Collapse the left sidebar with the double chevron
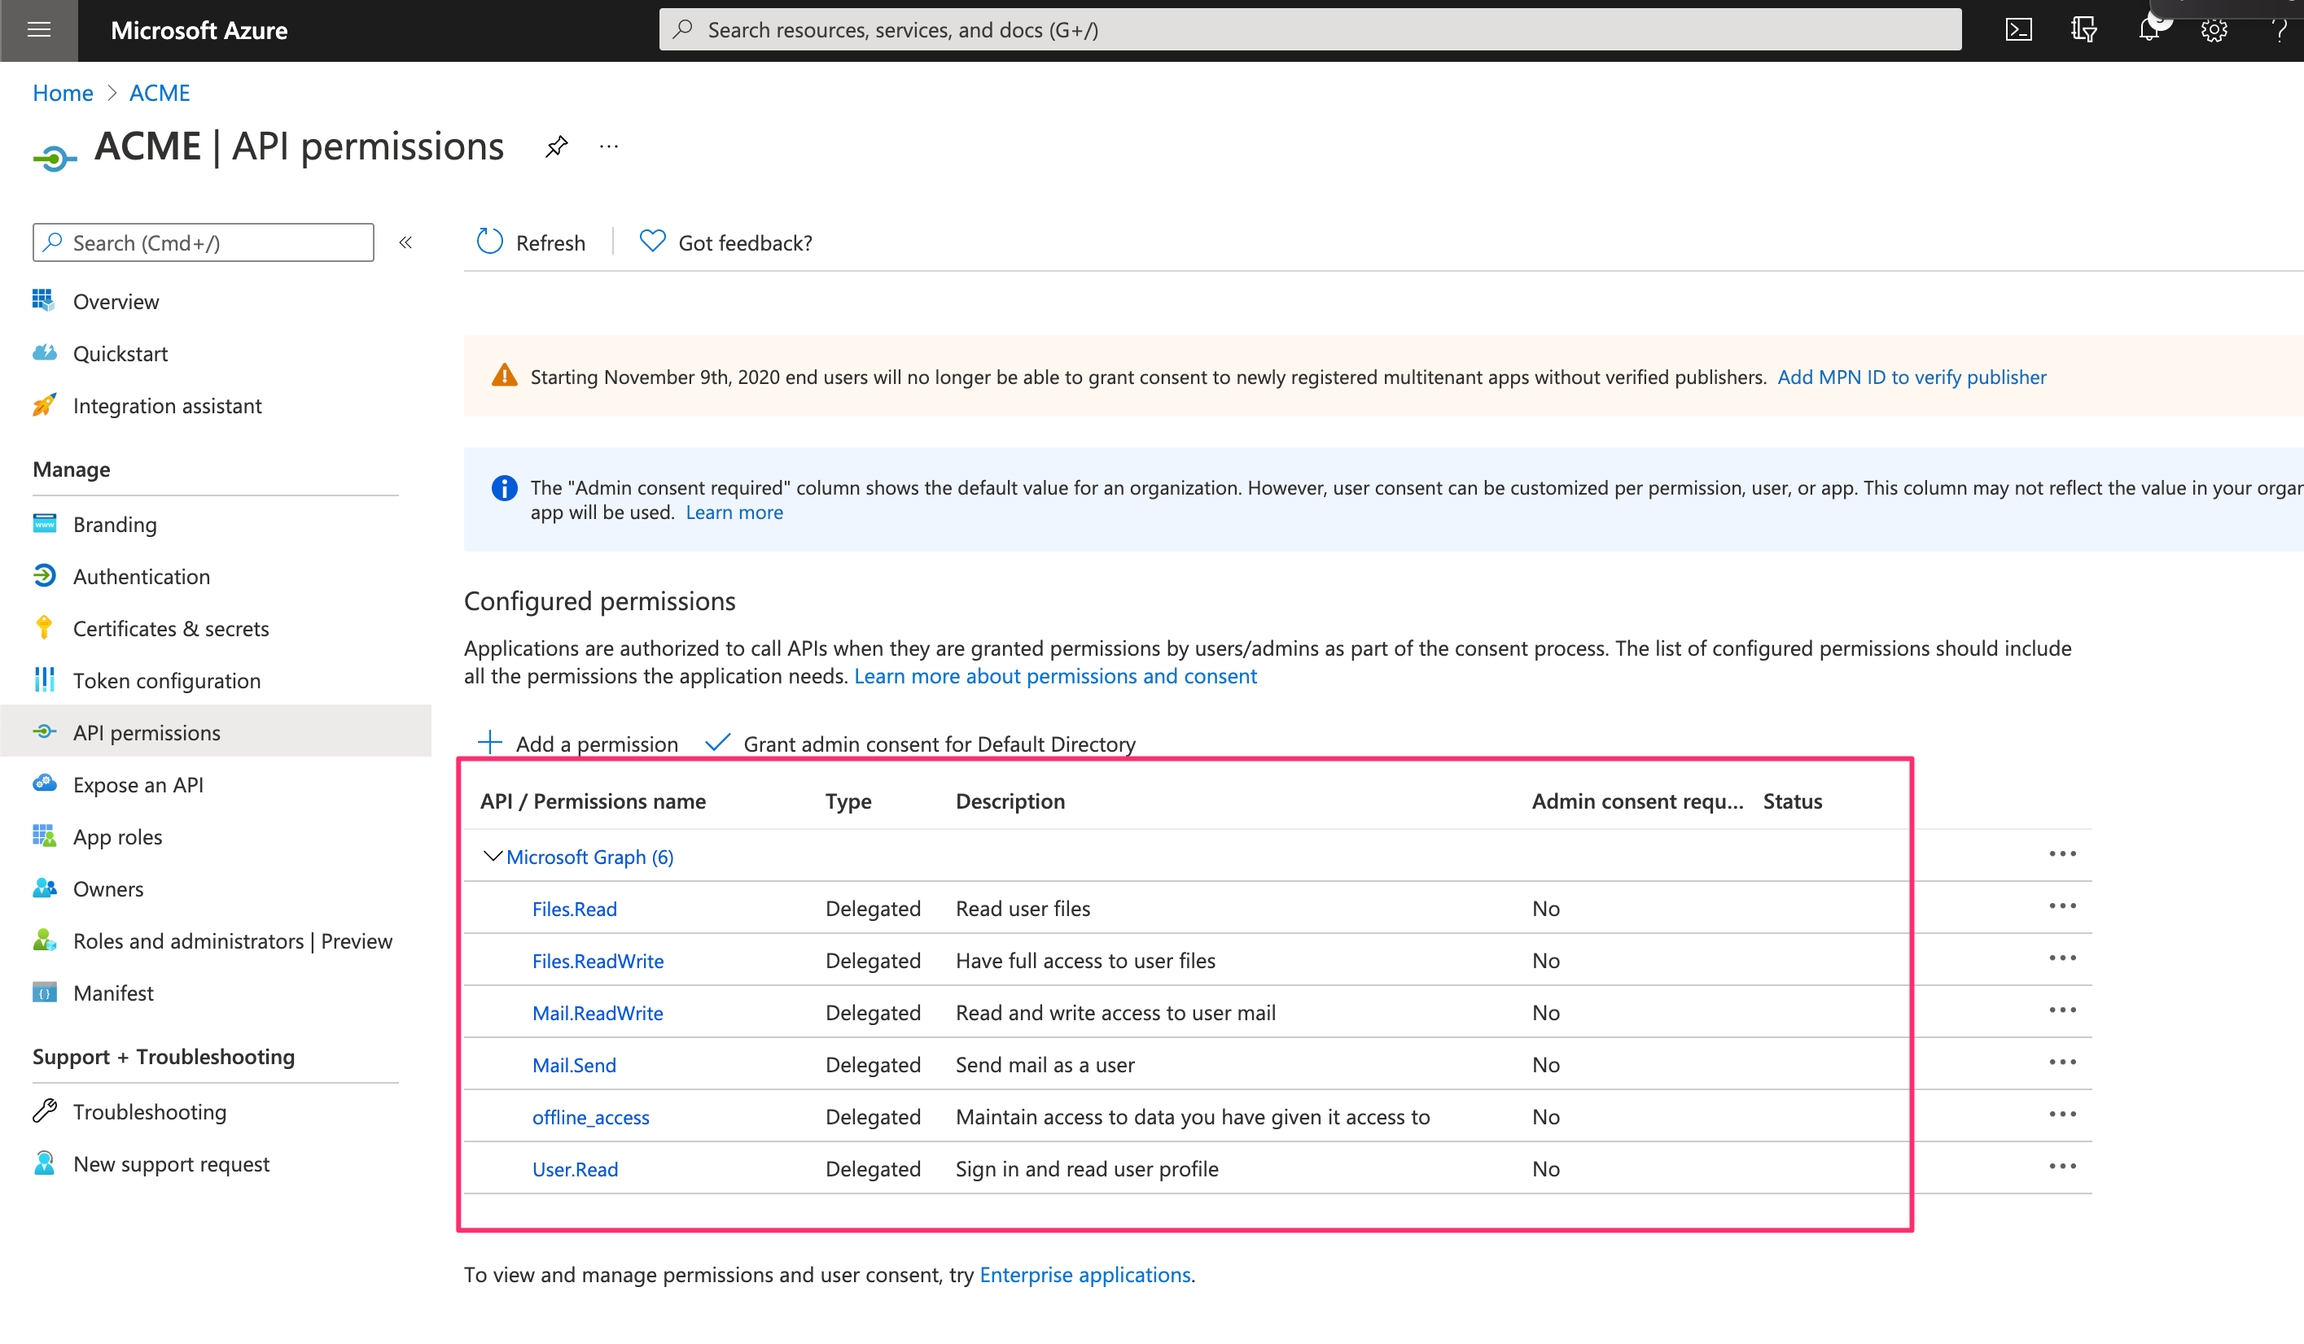Screen dimensions: 2304x1344 click(405, 242)
